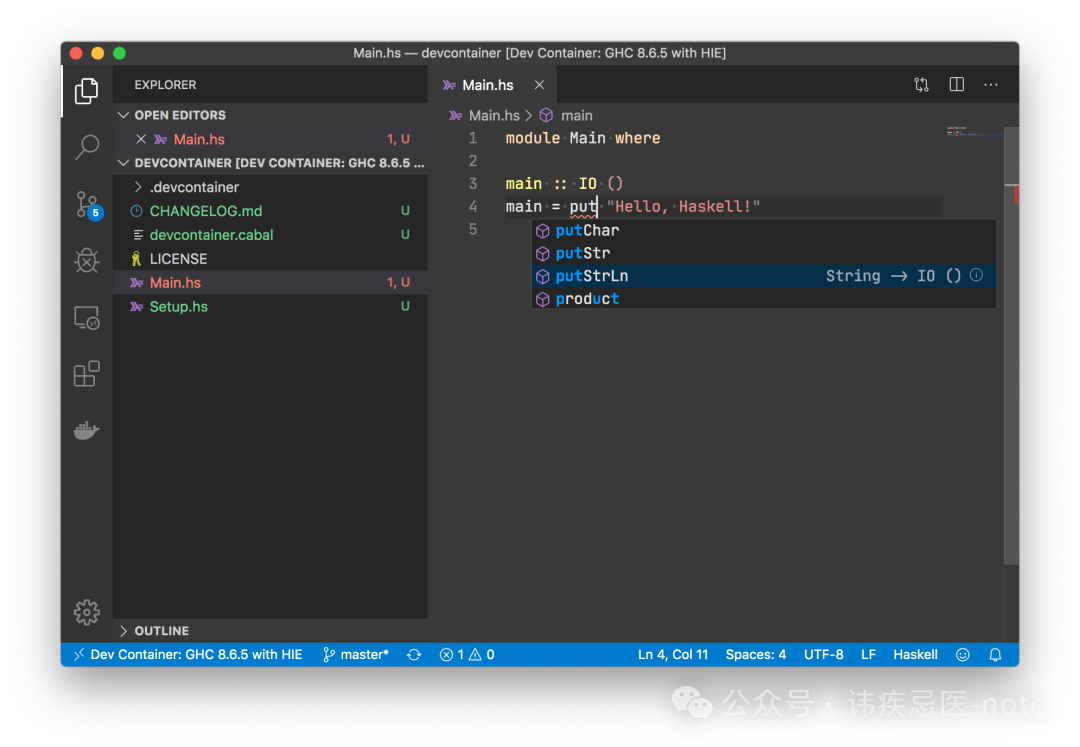Open the Debug view bug icon
1080x747 pixels.
[87, 261]
